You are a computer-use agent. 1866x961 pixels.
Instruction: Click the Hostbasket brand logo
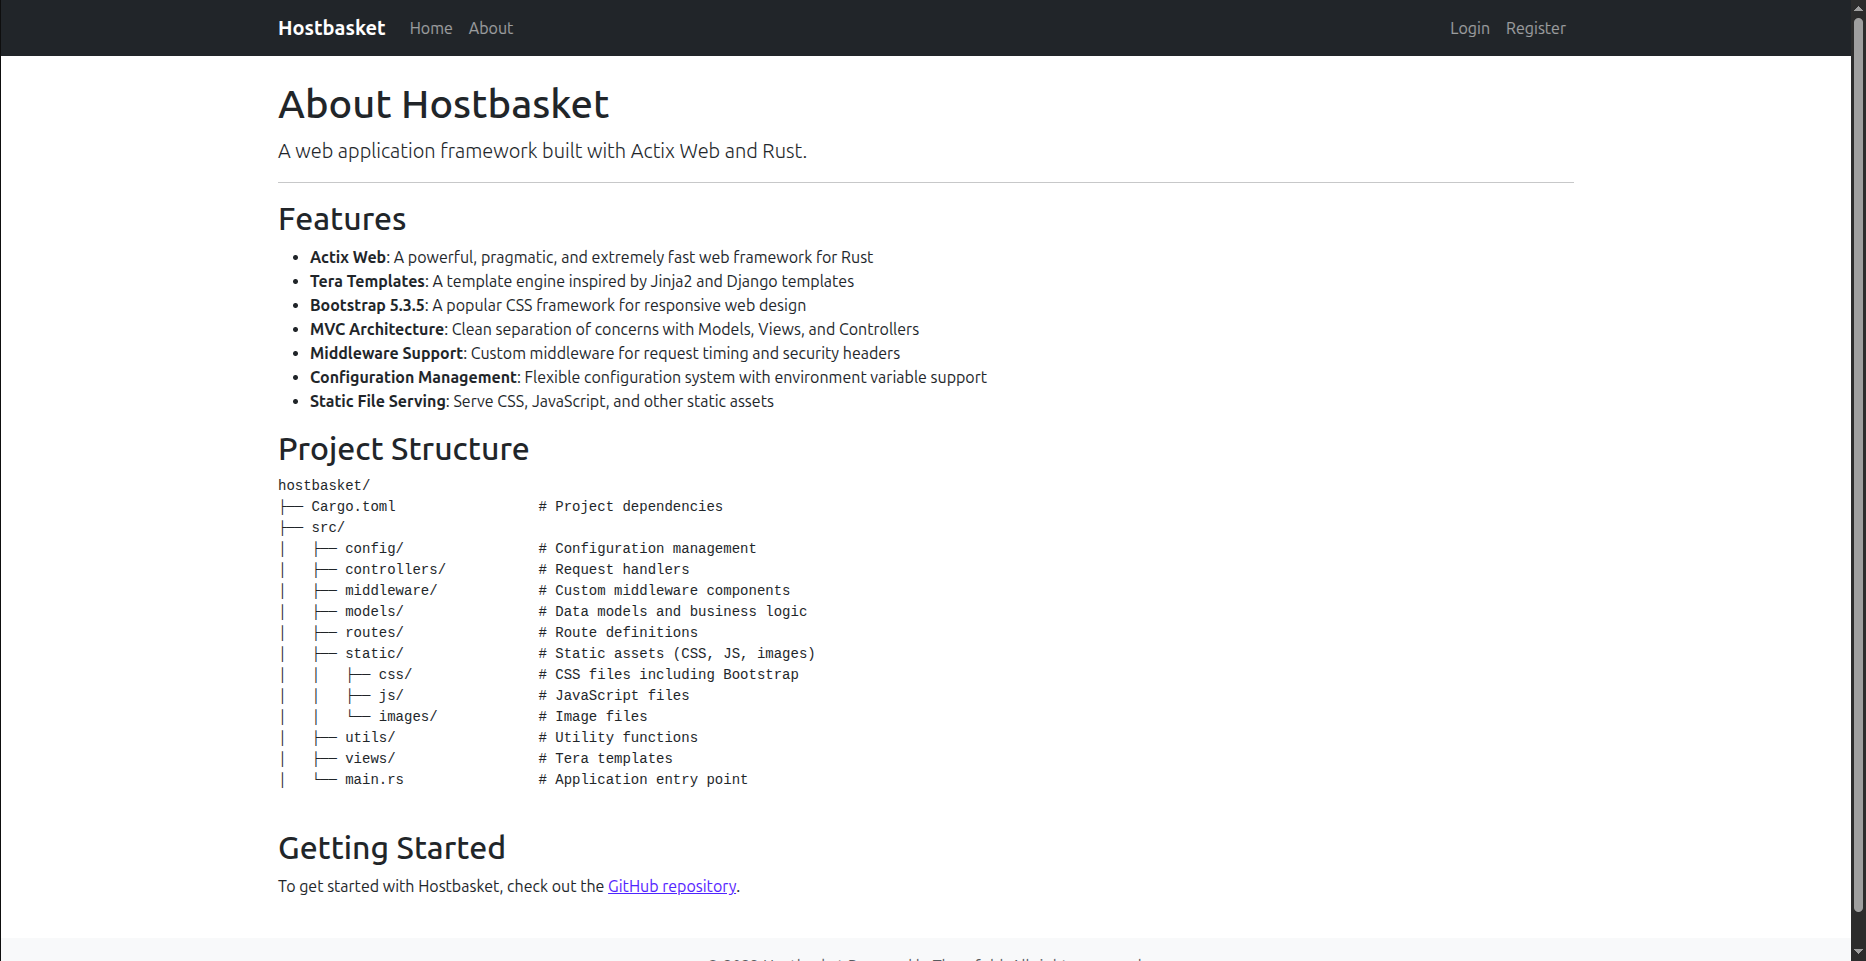[x=331, y=28]
